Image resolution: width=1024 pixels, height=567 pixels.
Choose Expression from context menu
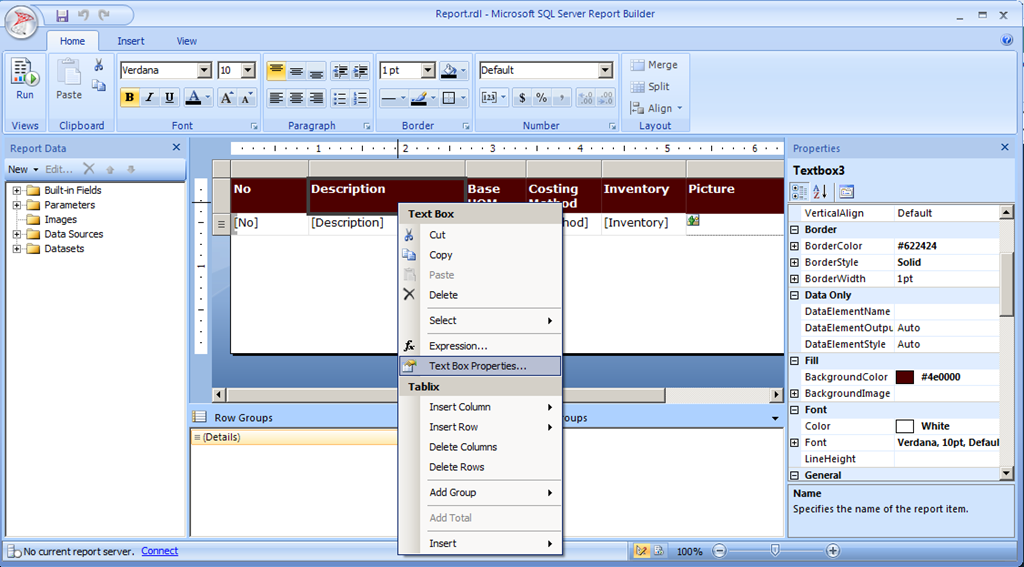[479, 346]
